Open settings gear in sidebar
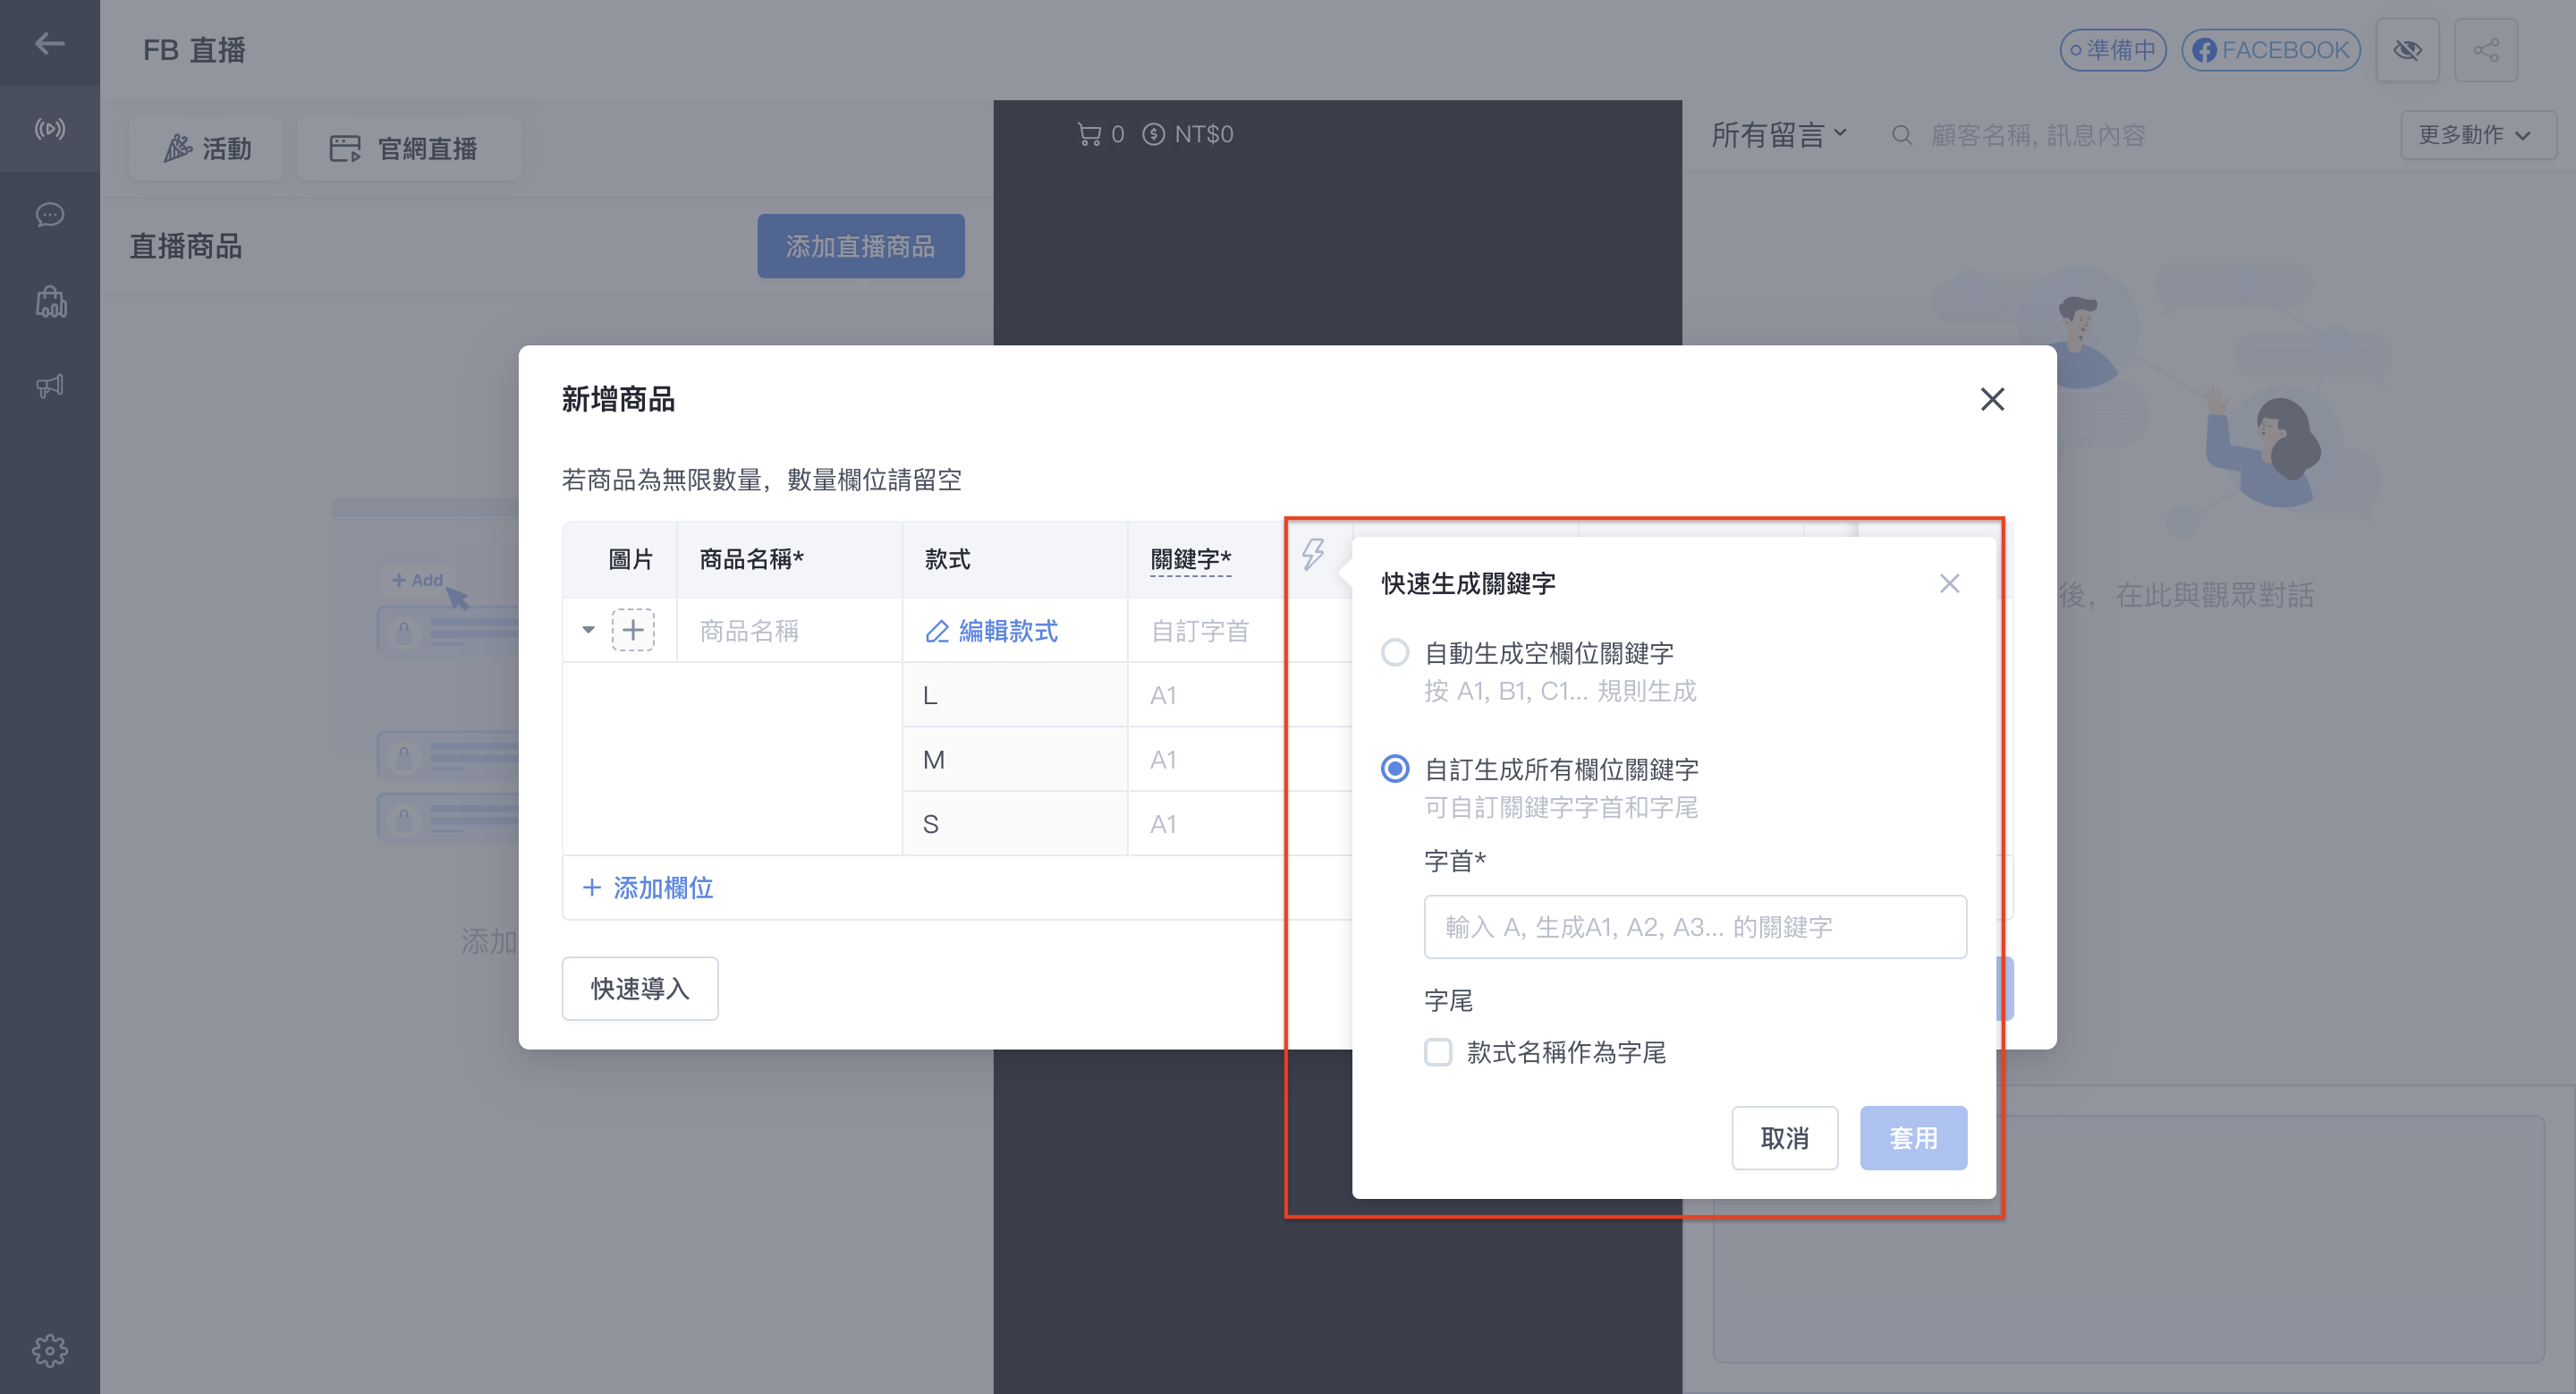2576x1394 pixels. (x=49, y=1350)
